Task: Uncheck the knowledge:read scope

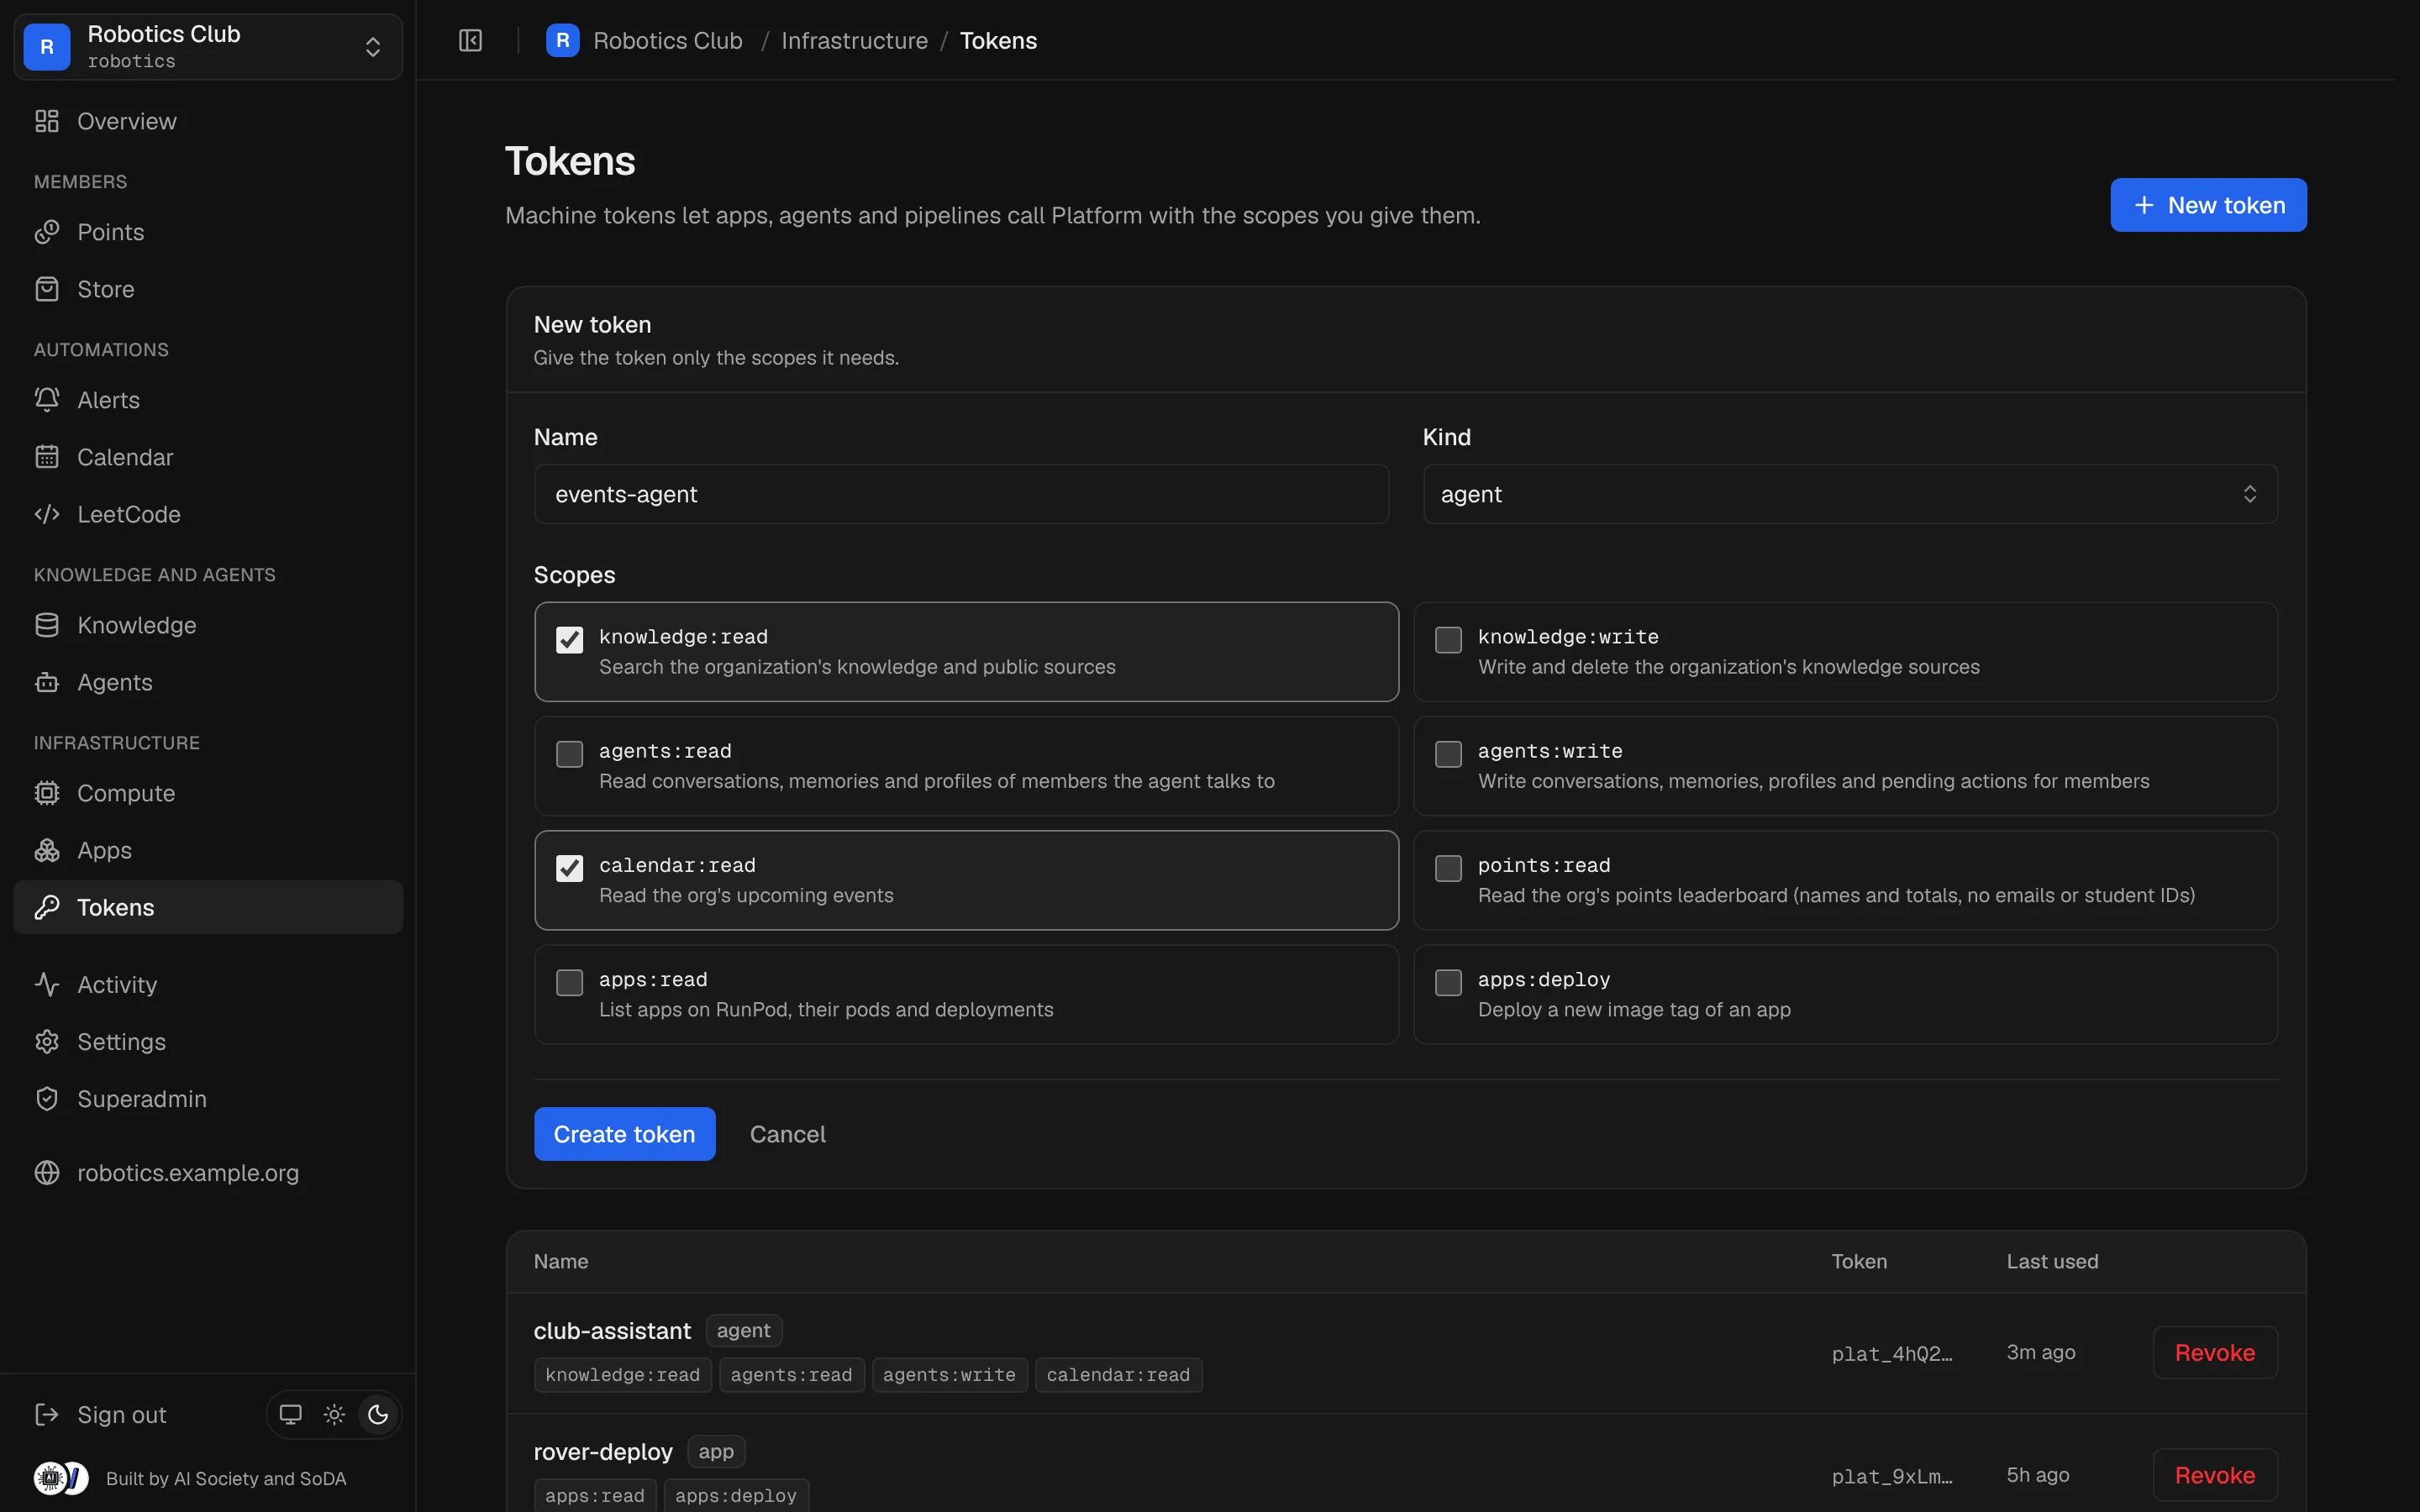Action: (569, 639)
